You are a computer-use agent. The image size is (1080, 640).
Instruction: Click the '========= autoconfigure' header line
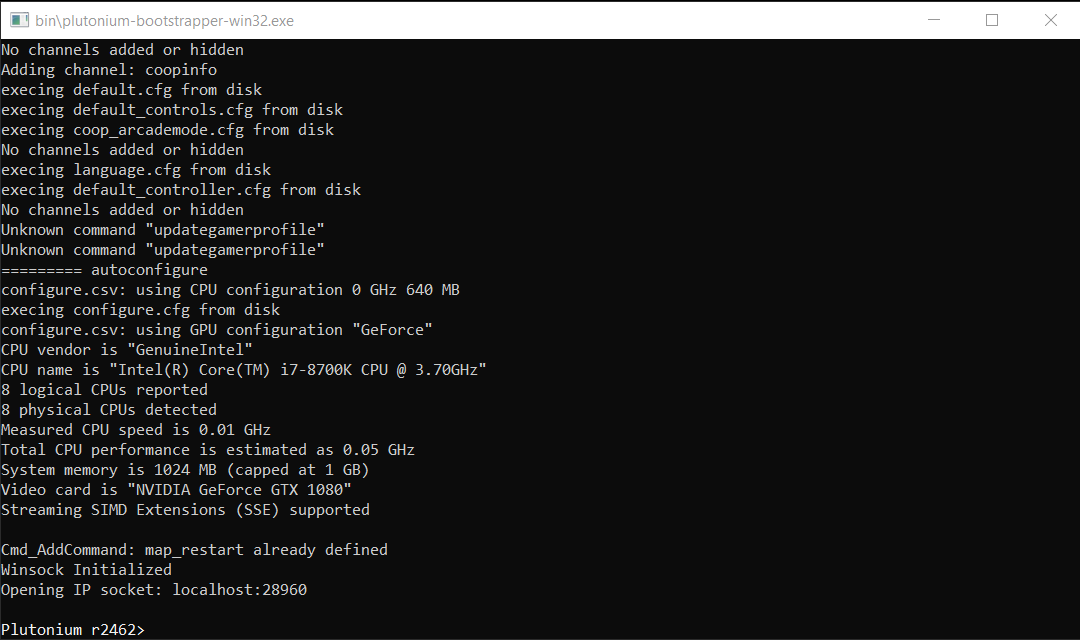(104, 270)
